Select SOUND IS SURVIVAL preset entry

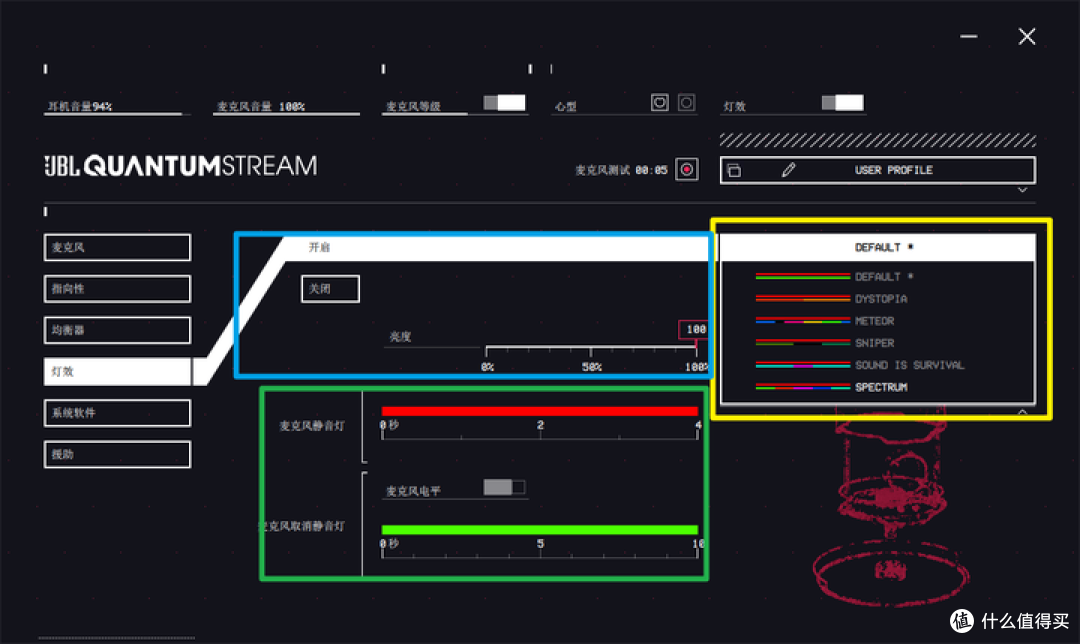coord(908,365)
